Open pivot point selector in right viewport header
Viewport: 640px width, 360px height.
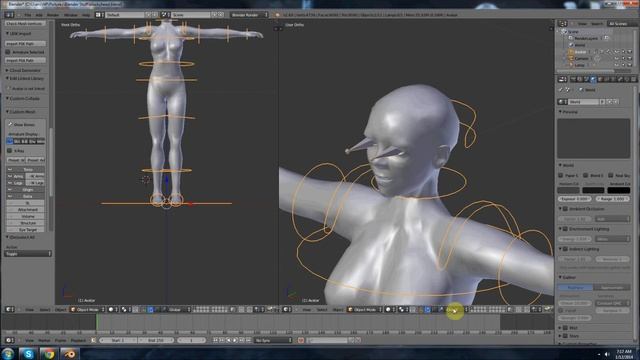tap(403, 309)
